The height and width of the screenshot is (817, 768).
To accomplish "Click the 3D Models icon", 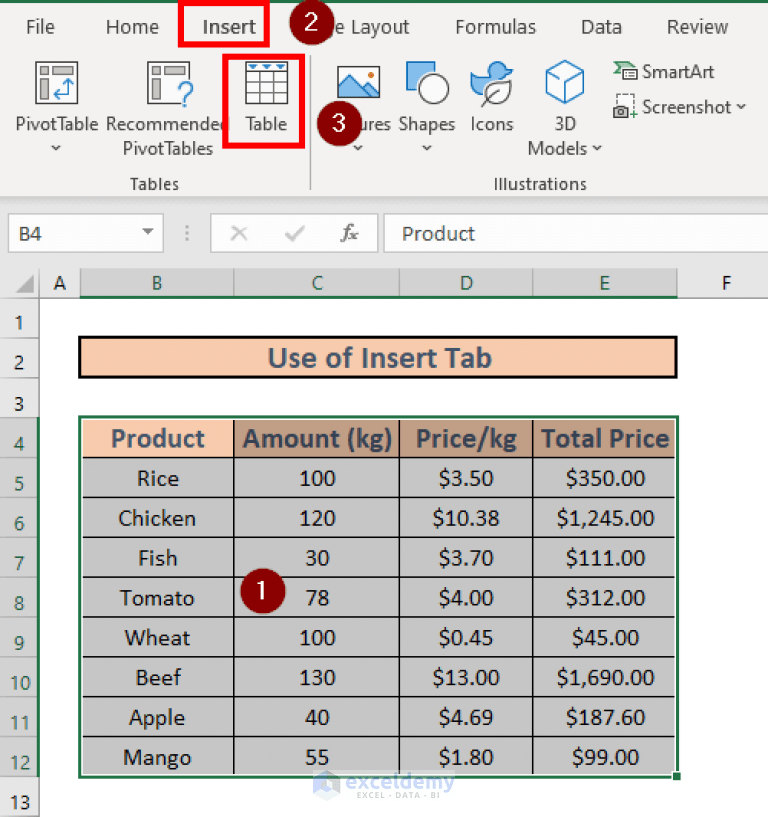I will (x=564, y=82).
